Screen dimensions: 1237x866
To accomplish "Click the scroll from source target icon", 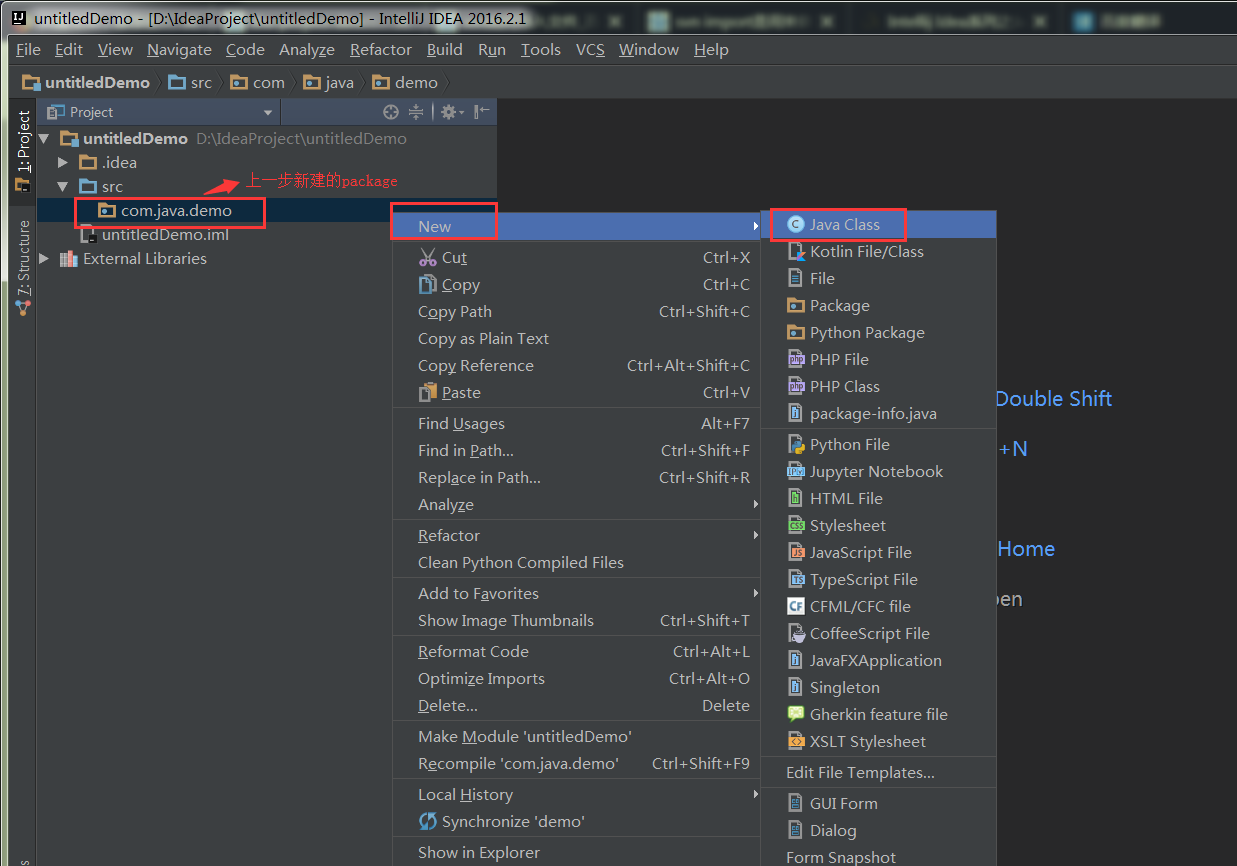I will click(391, 112).
